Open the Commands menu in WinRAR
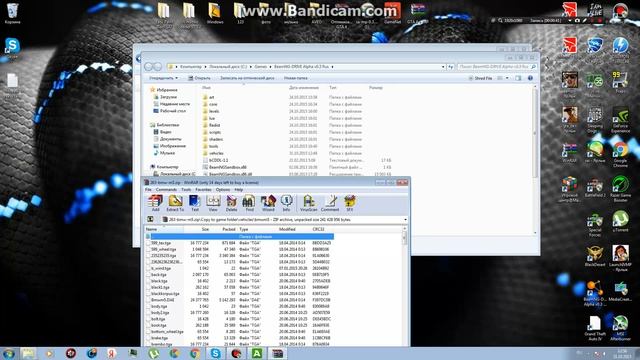 click(x=166, y=190)
